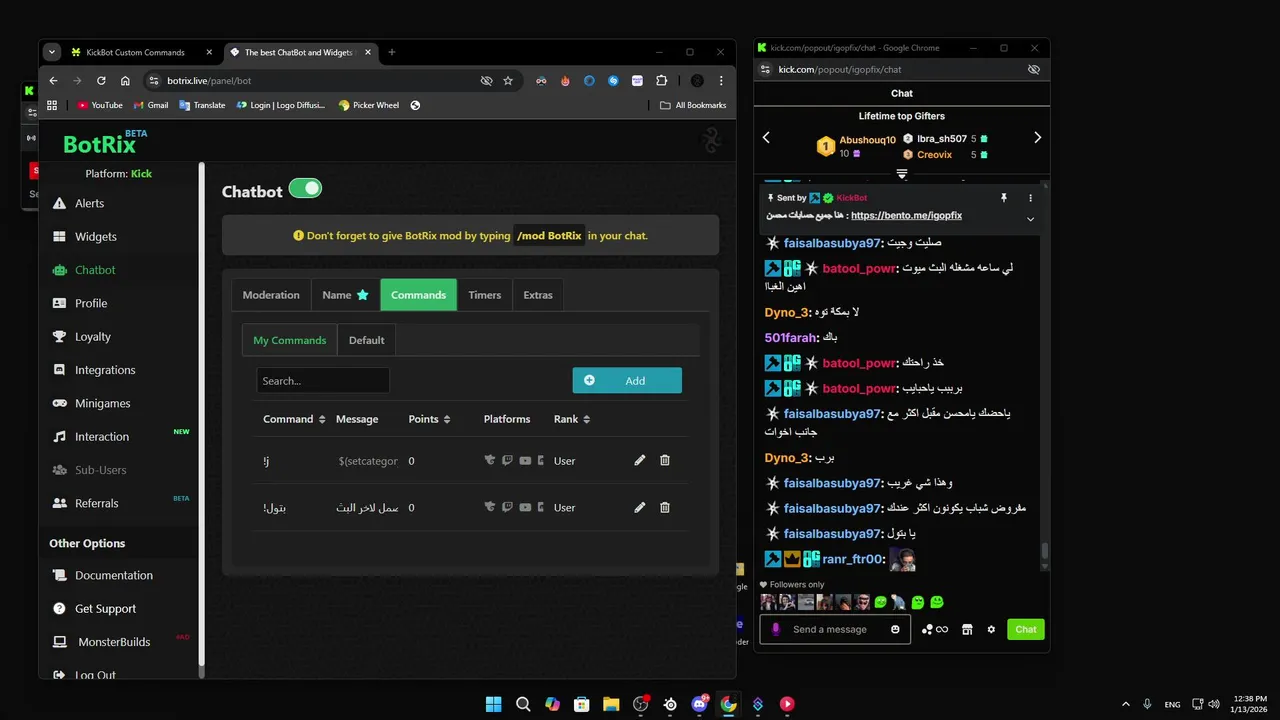The width and height of the screenshot is (1280, 720).
Task: Go to Profile in the sidebar
Action: point(90,303)
